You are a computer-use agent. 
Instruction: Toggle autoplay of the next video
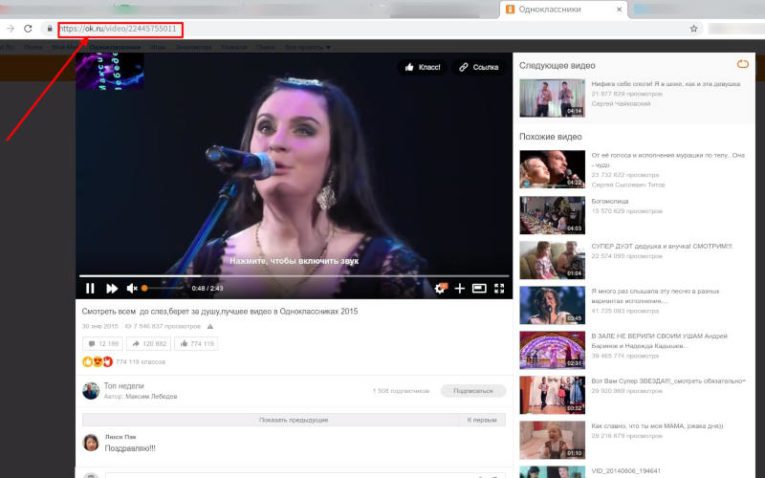(743, 64)
